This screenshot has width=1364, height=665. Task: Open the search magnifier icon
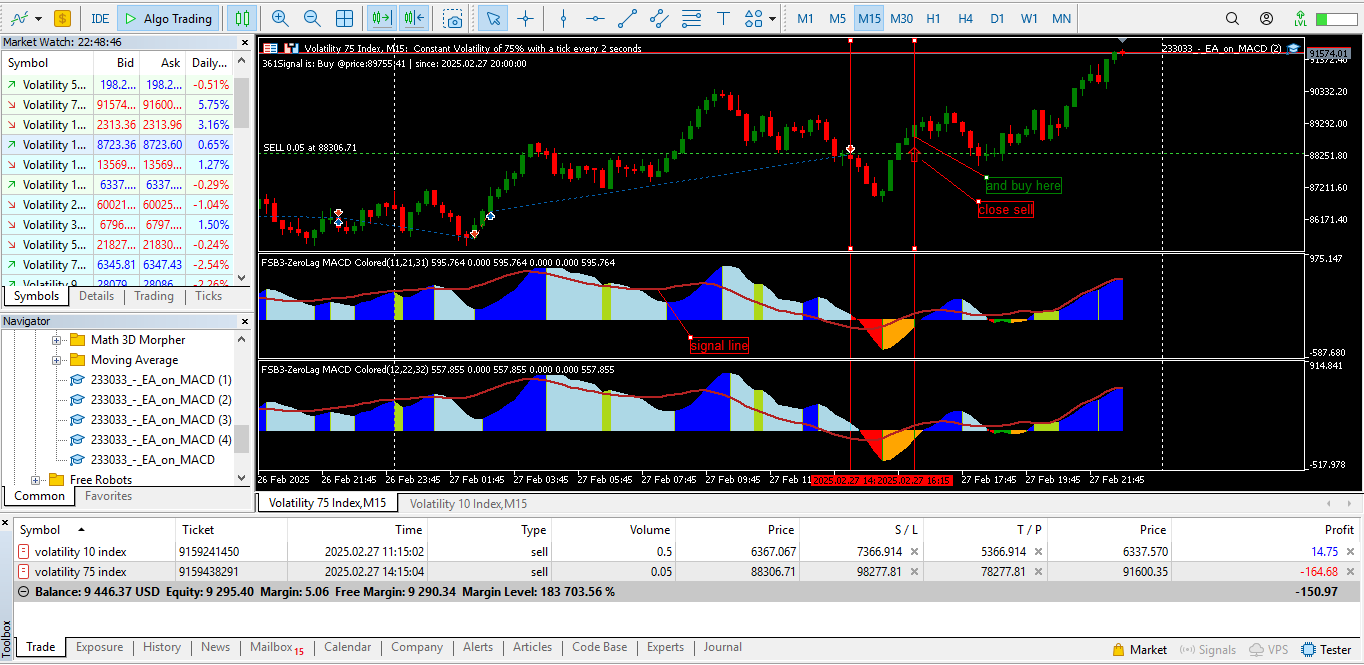[x=1232, y=18]
